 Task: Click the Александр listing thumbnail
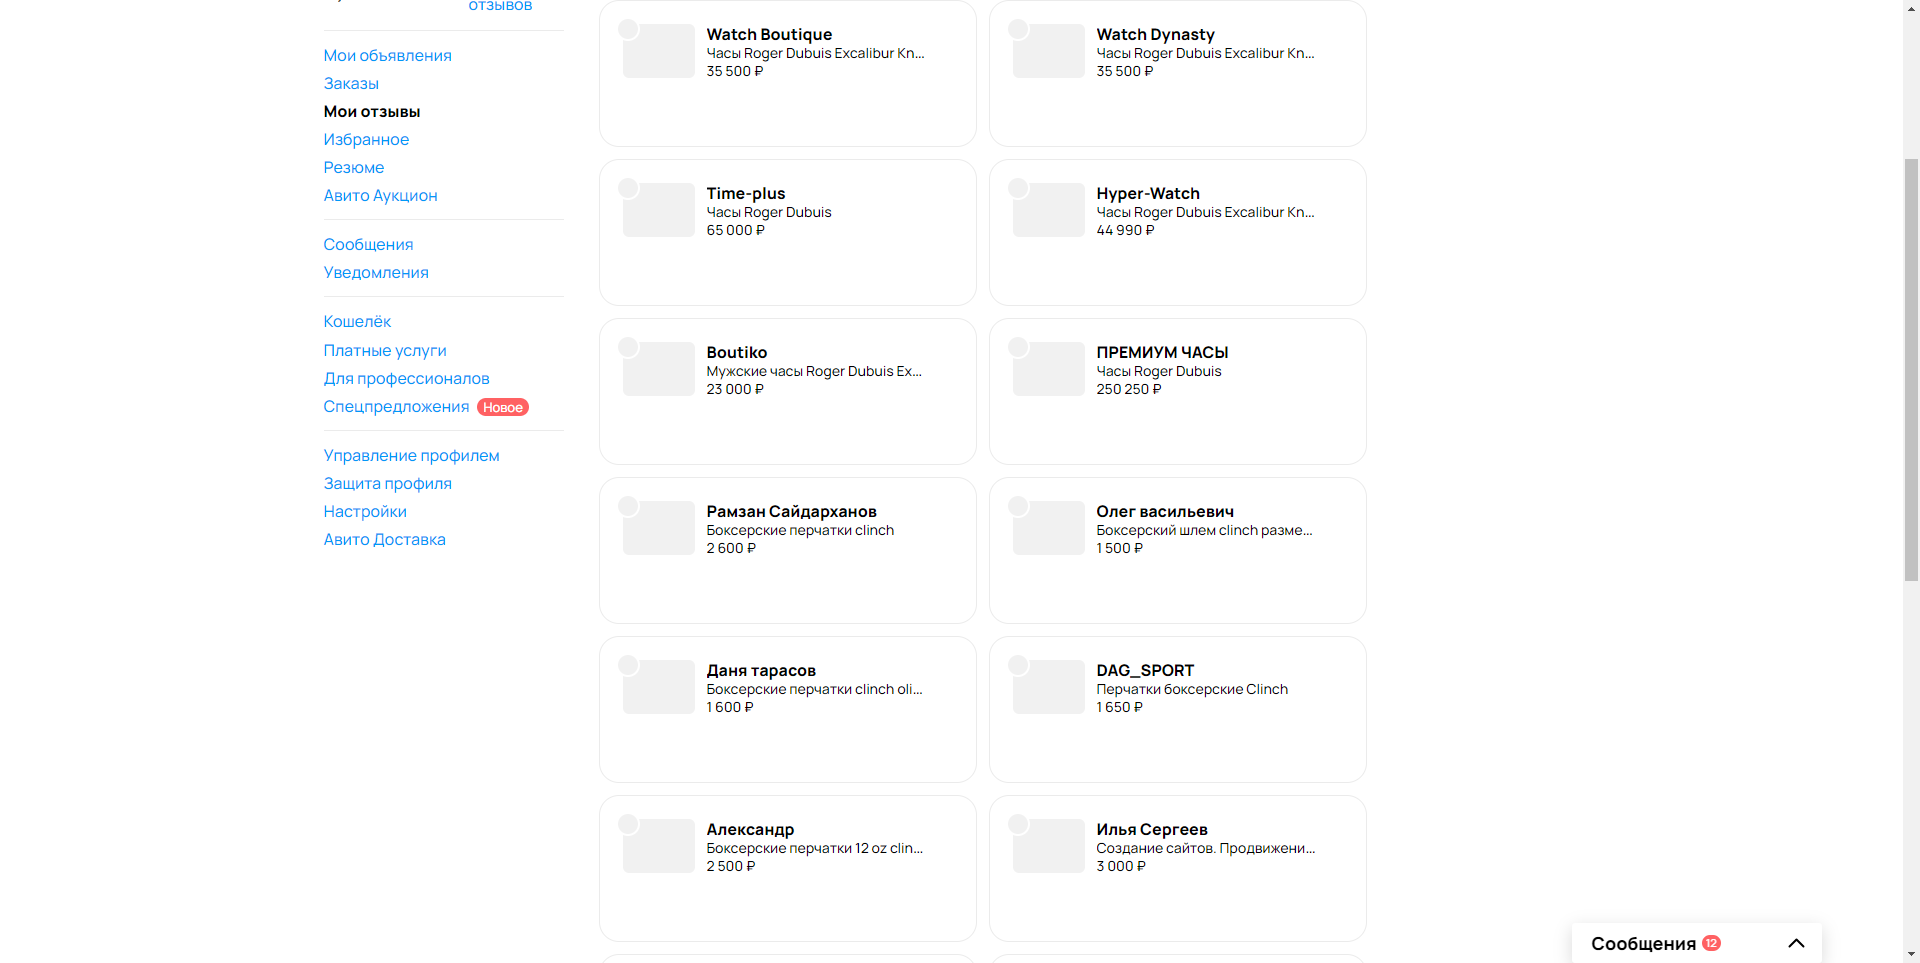tap(658, 846)
